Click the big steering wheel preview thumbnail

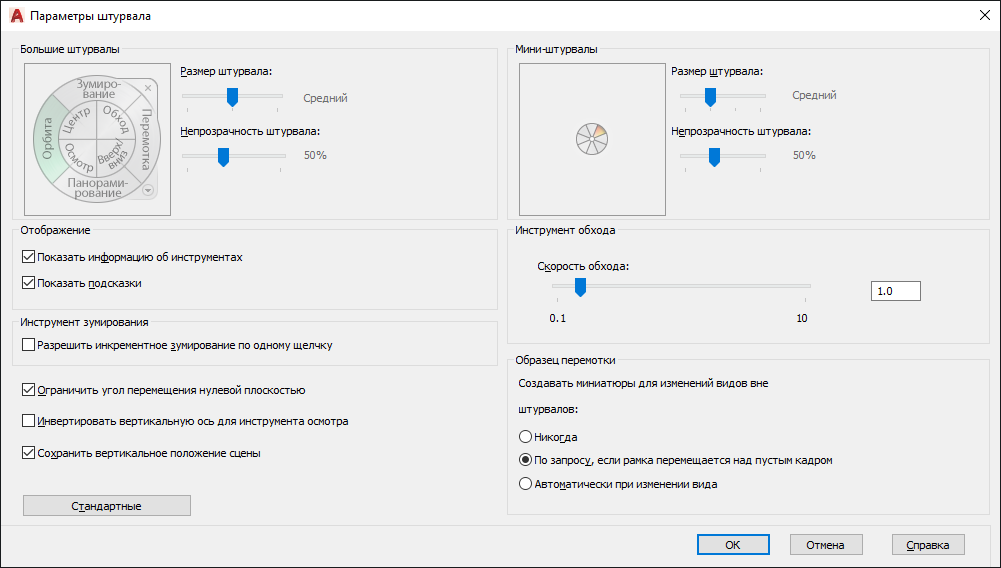click(x=98, y=139)
